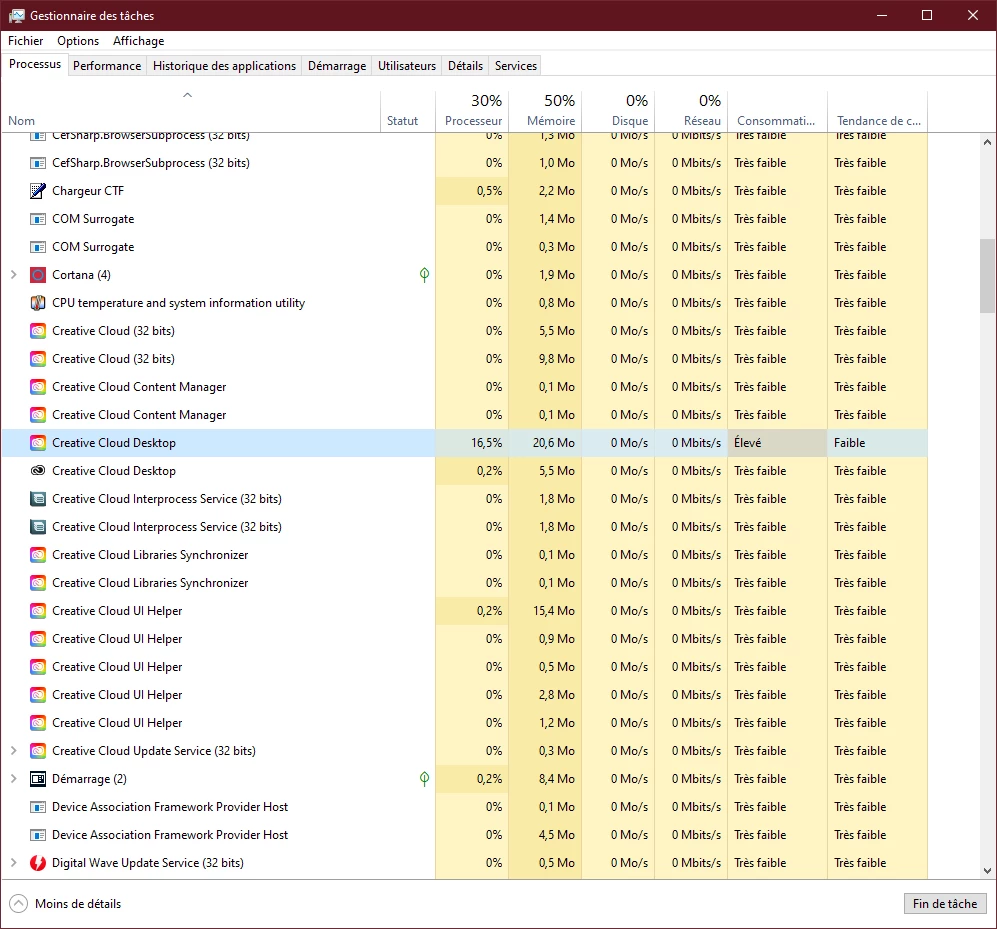Click the 20,6 Mo memory cell
Viewport: 997px width, 929px height.
click(545, 443)
